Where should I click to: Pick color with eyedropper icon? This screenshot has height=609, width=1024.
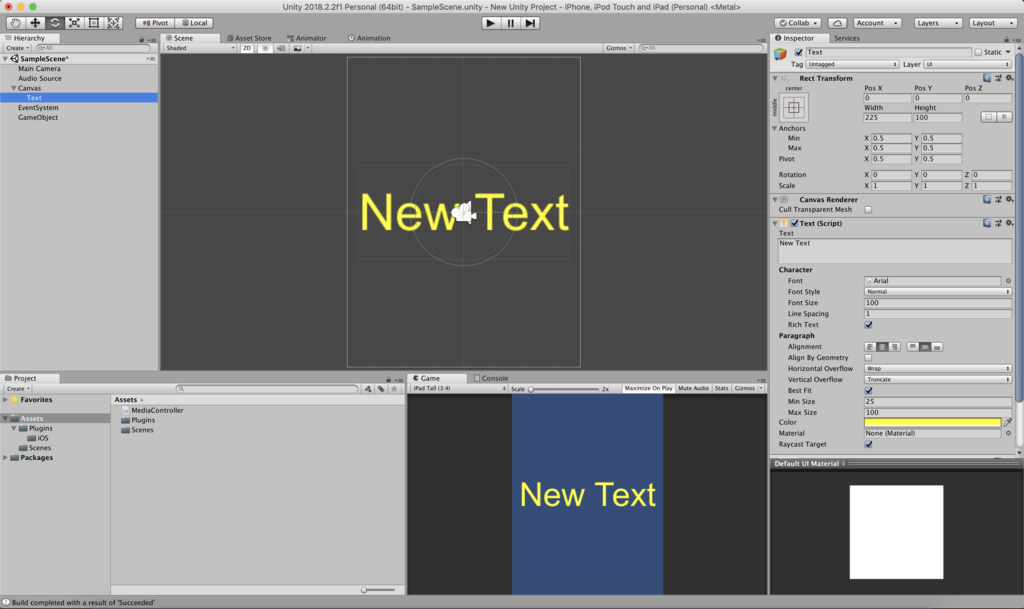pyautogui.click(x=1008, y=422)
